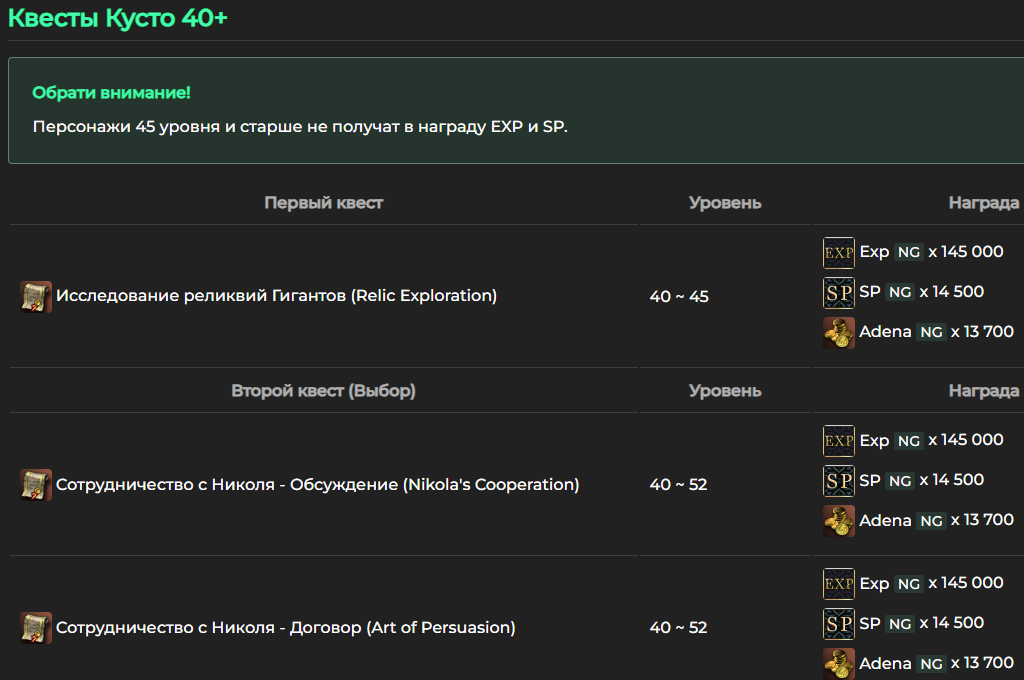Click the 'Квесты Кусто 40+' heading
1024x680 pixels.
coord(118,18)
